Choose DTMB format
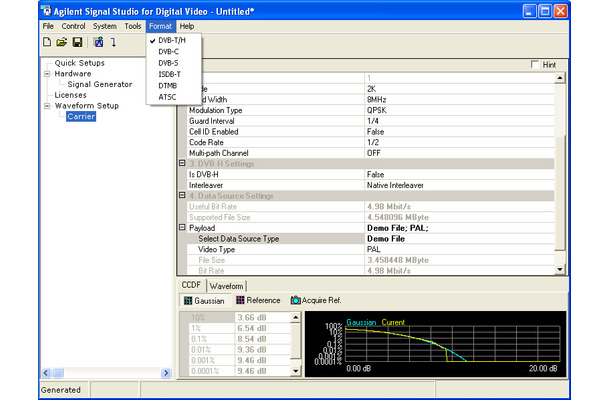 pyautogui.click(x=174, y=86)
